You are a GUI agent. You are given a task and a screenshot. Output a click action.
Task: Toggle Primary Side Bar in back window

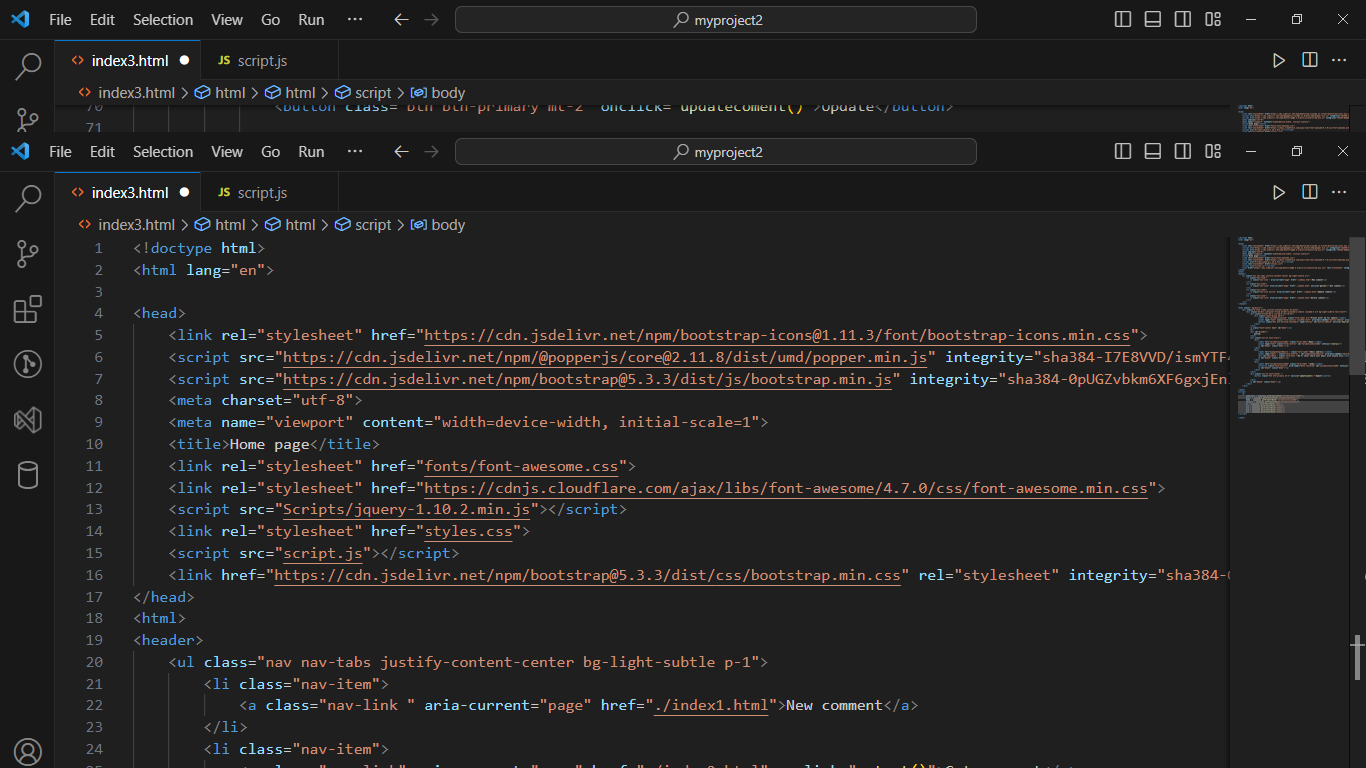click(x=1122, y=20)
